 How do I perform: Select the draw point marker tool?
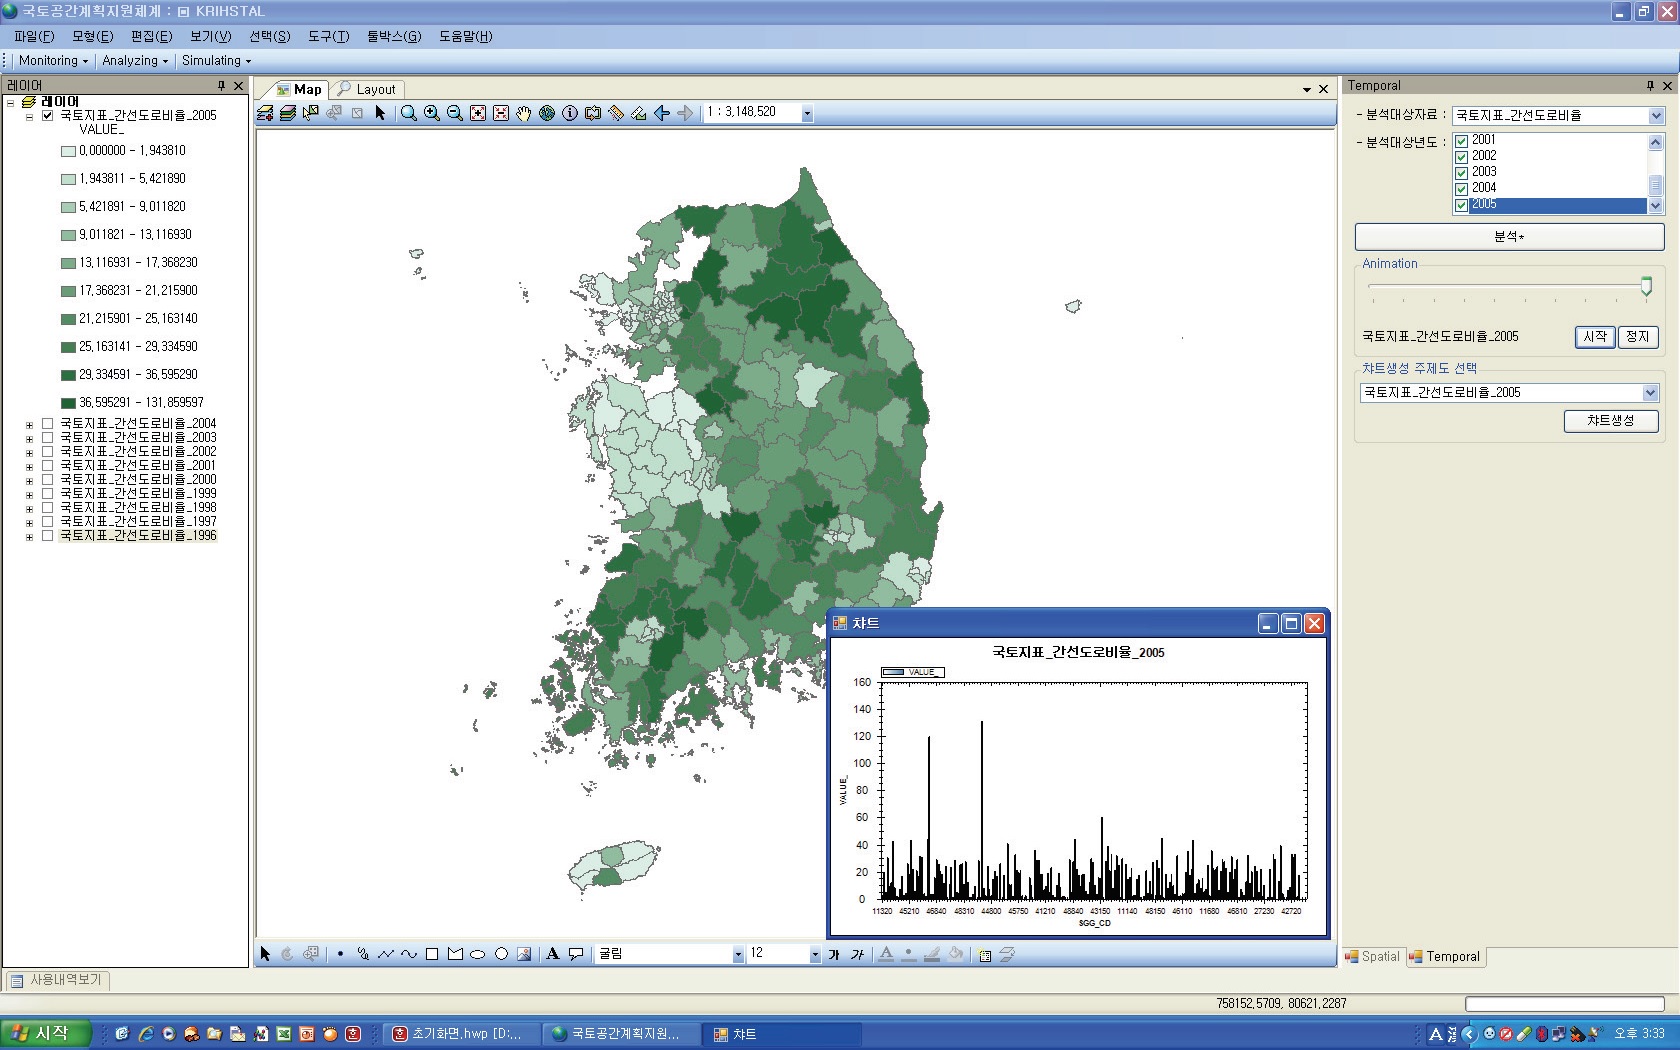coord(340,954)
